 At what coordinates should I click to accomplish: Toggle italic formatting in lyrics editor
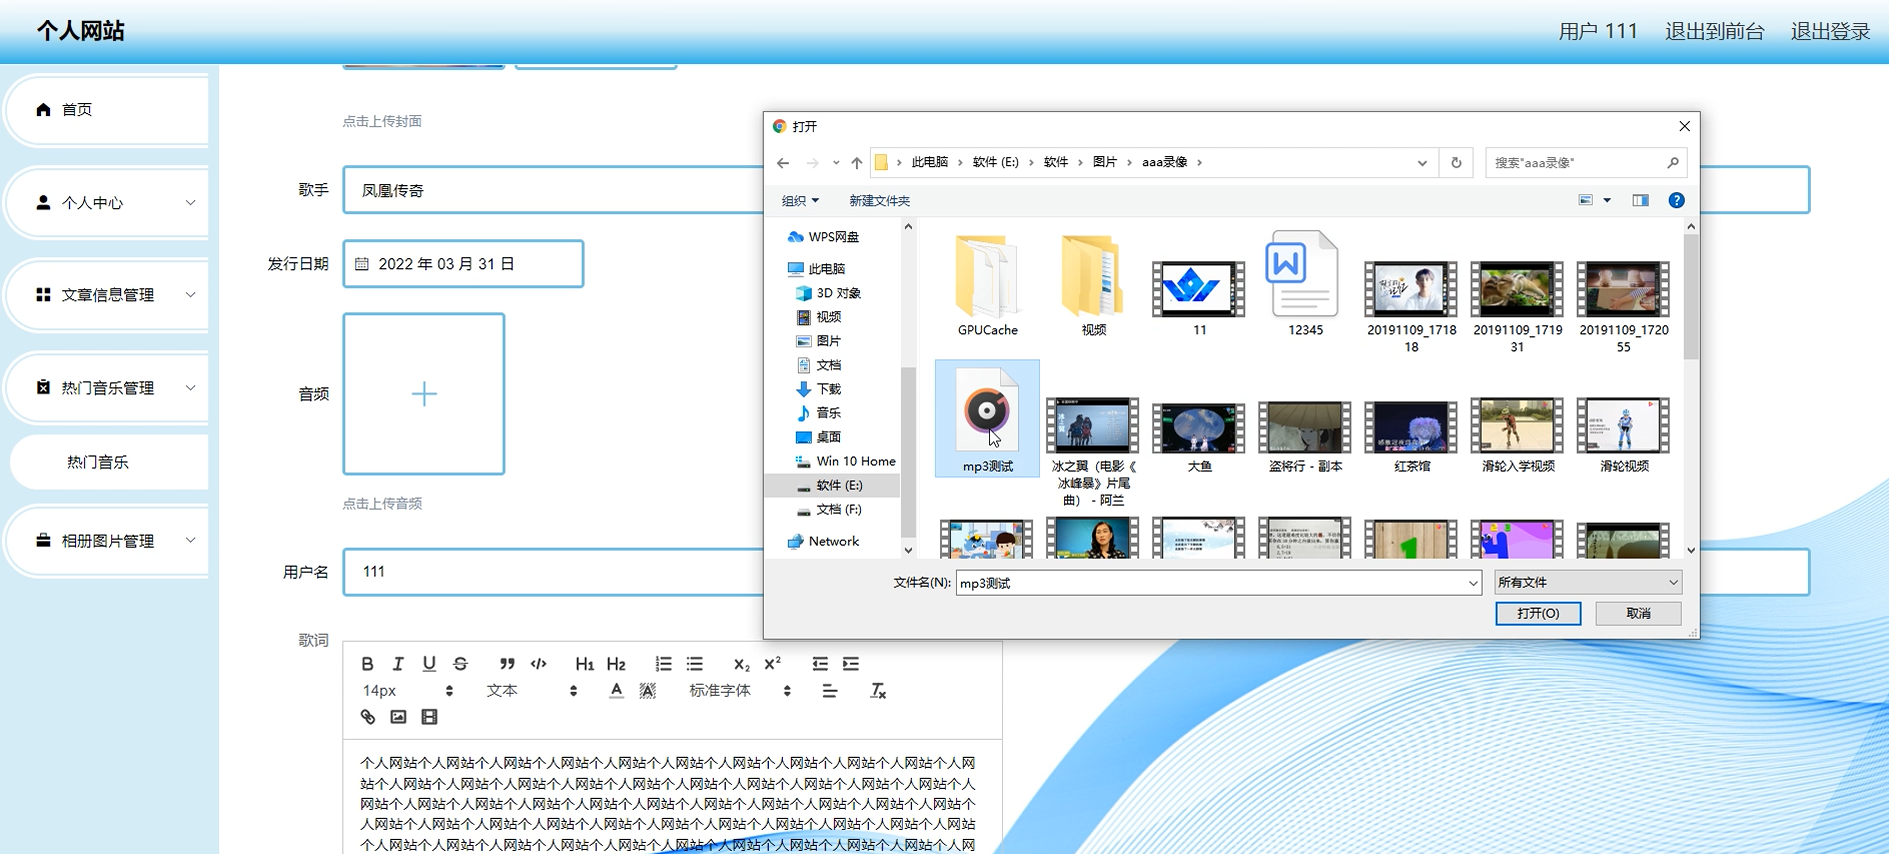pos(398,664)
